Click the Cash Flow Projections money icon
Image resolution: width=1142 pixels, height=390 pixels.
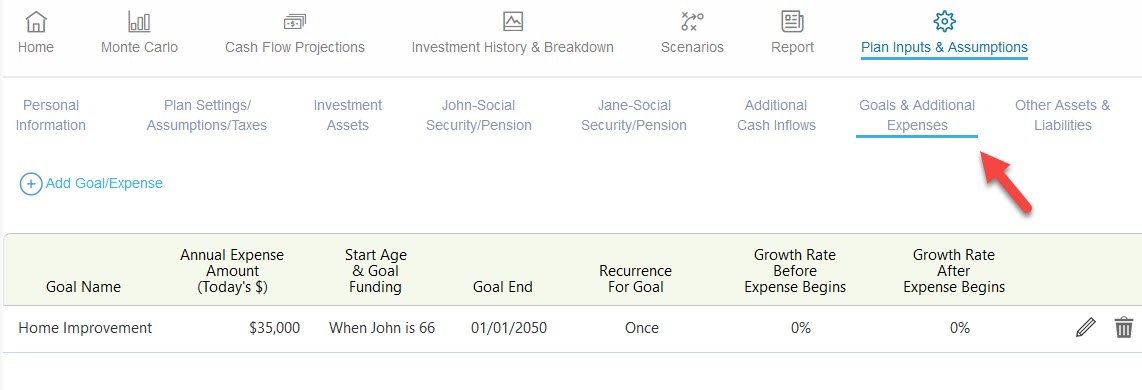coord(294,21)
